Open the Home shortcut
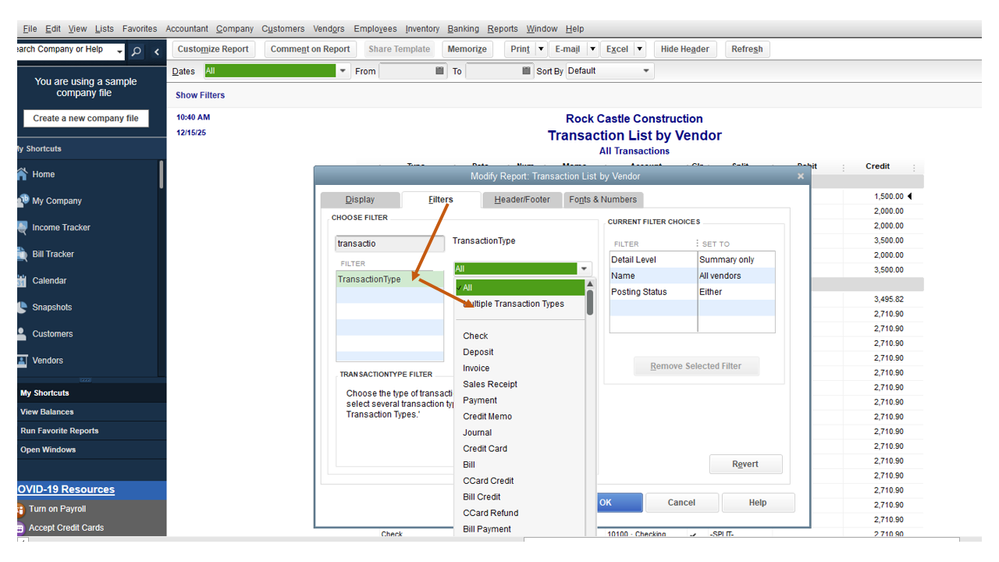This screenshot has width=999, height=562. 43,174
